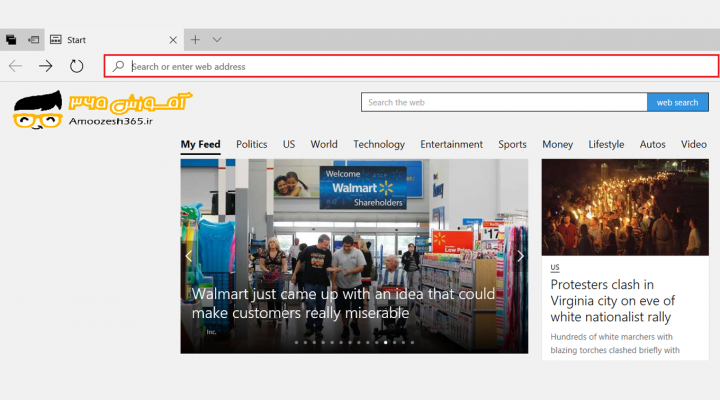Open the Lifestyle category

[606, 144]
